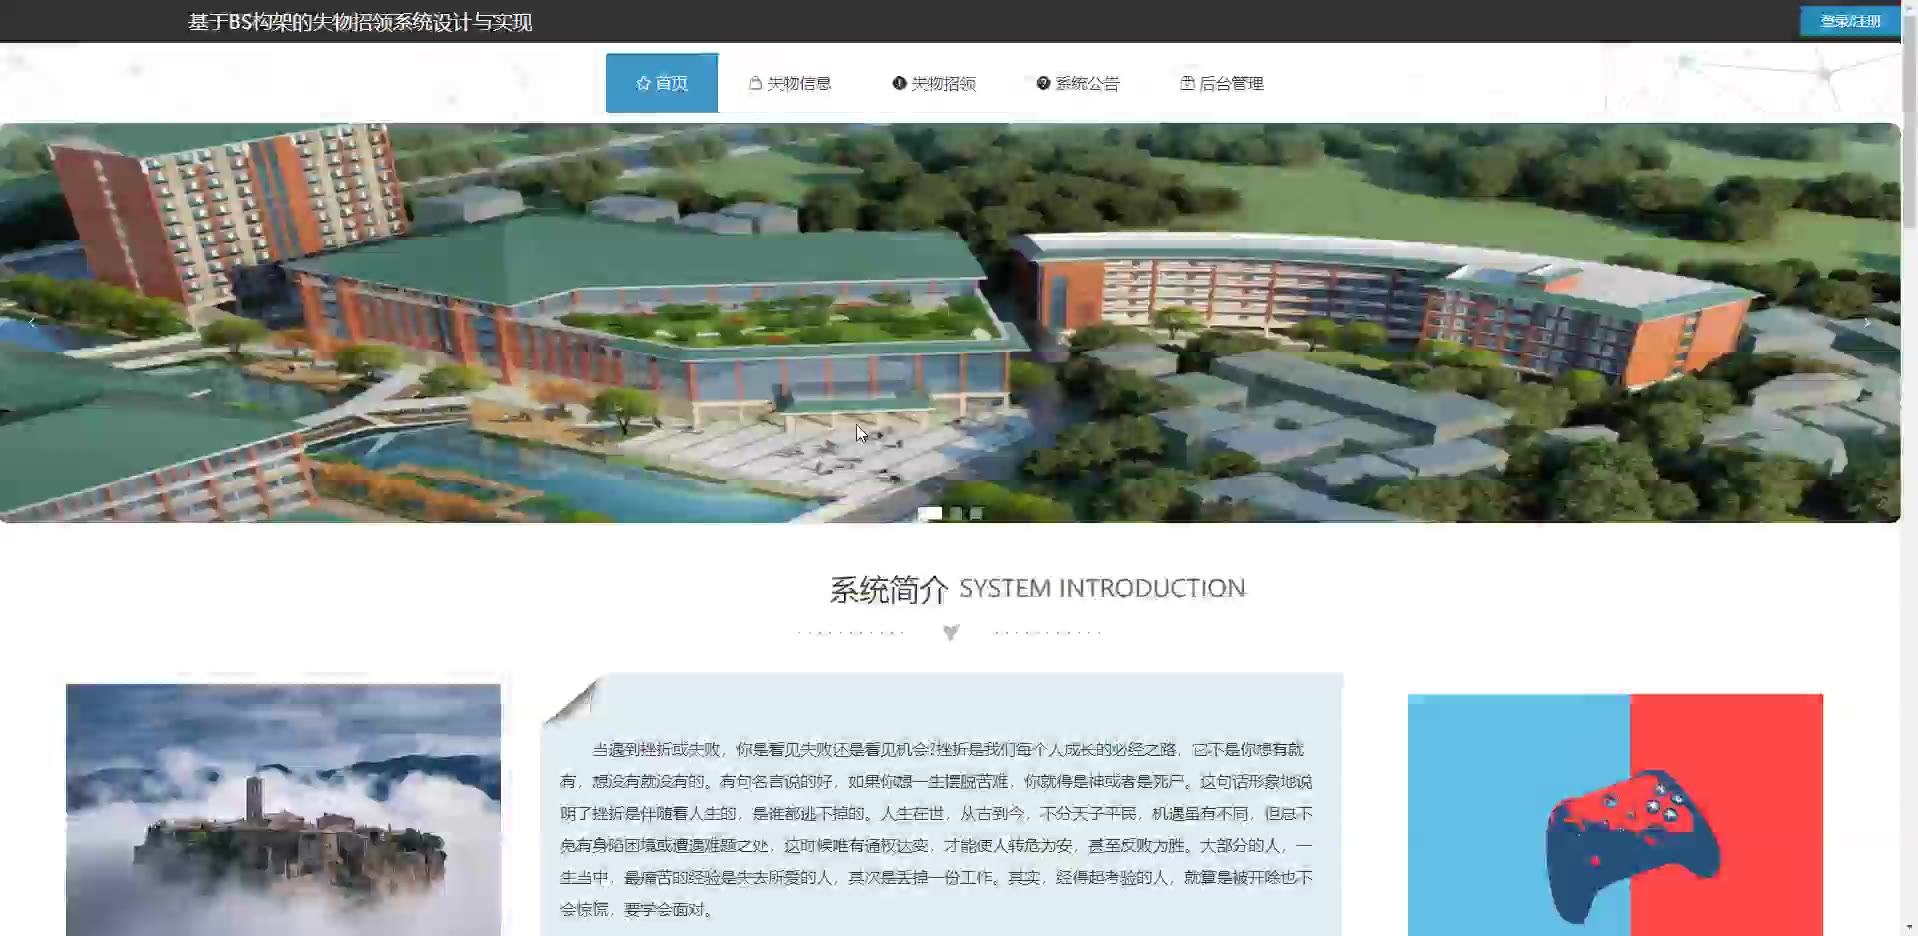The image size is (1918, 936).
Task: Click the scrollbar down arrow
Action: click(1909, 928)
